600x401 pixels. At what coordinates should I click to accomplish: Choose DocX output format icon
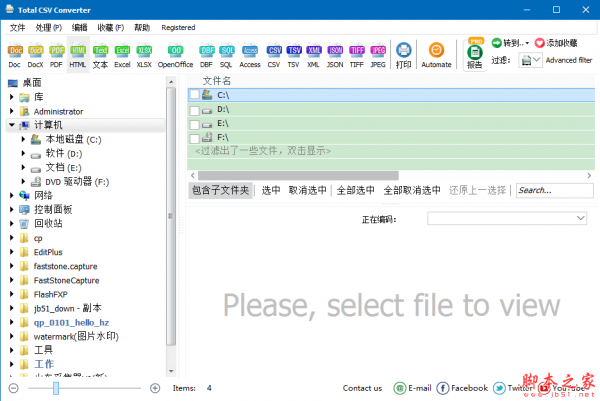(36, 55)
